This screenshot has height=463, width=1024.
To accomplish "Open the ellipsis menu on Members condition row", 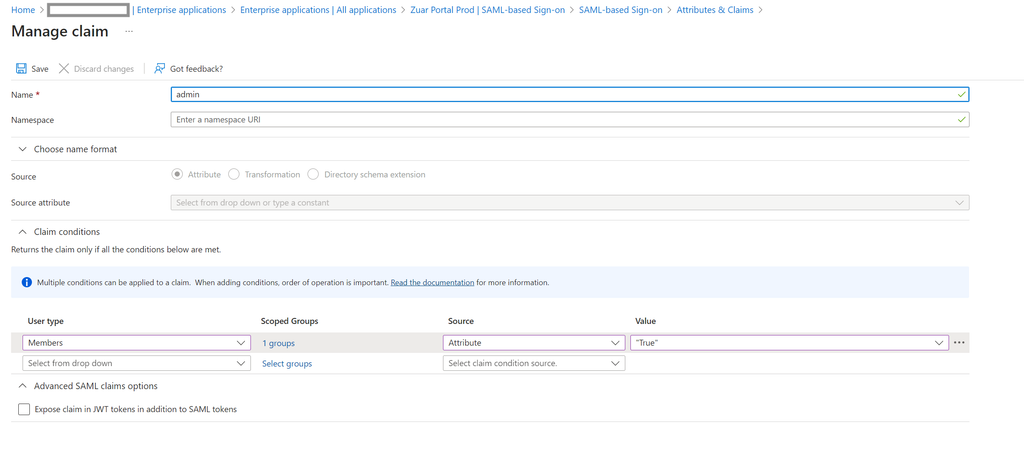I will [x=959, y=343].
